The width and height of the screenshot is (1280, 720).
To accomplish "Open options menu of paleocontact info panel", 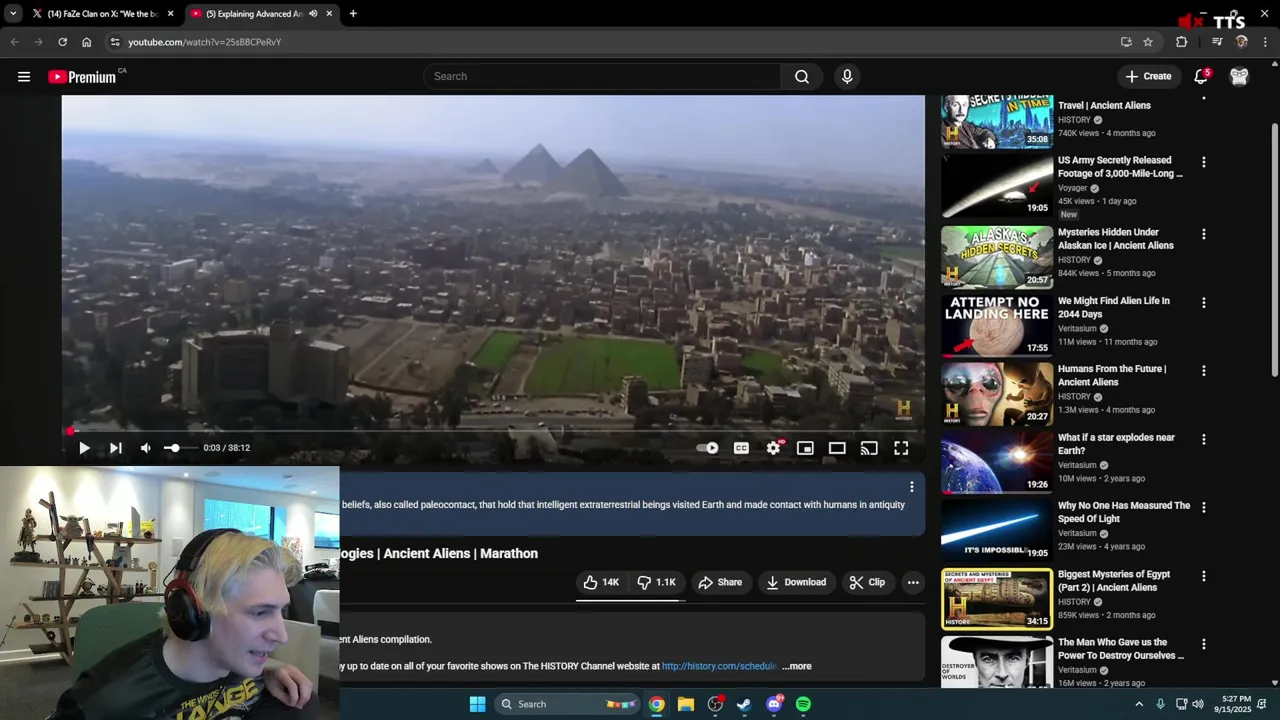I will [x=911, y=487].
